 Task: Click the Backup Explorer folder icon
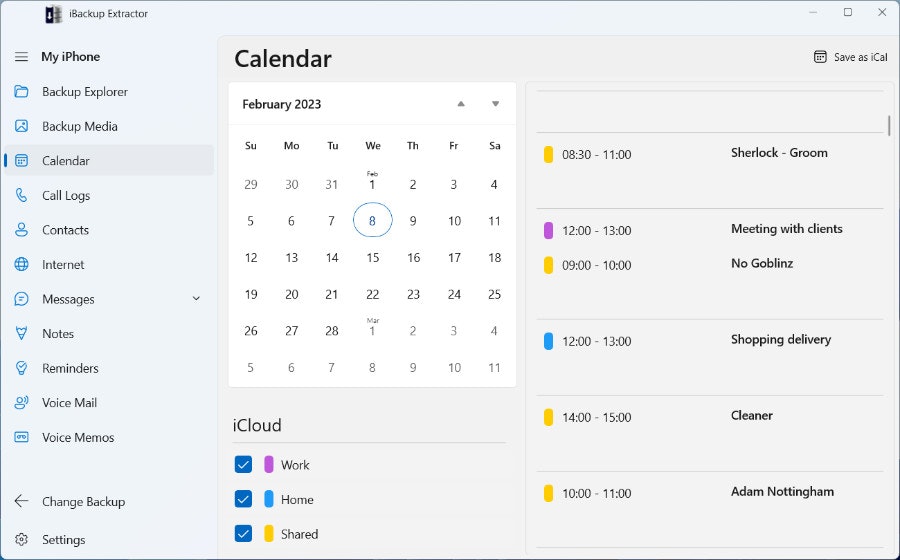21,92
